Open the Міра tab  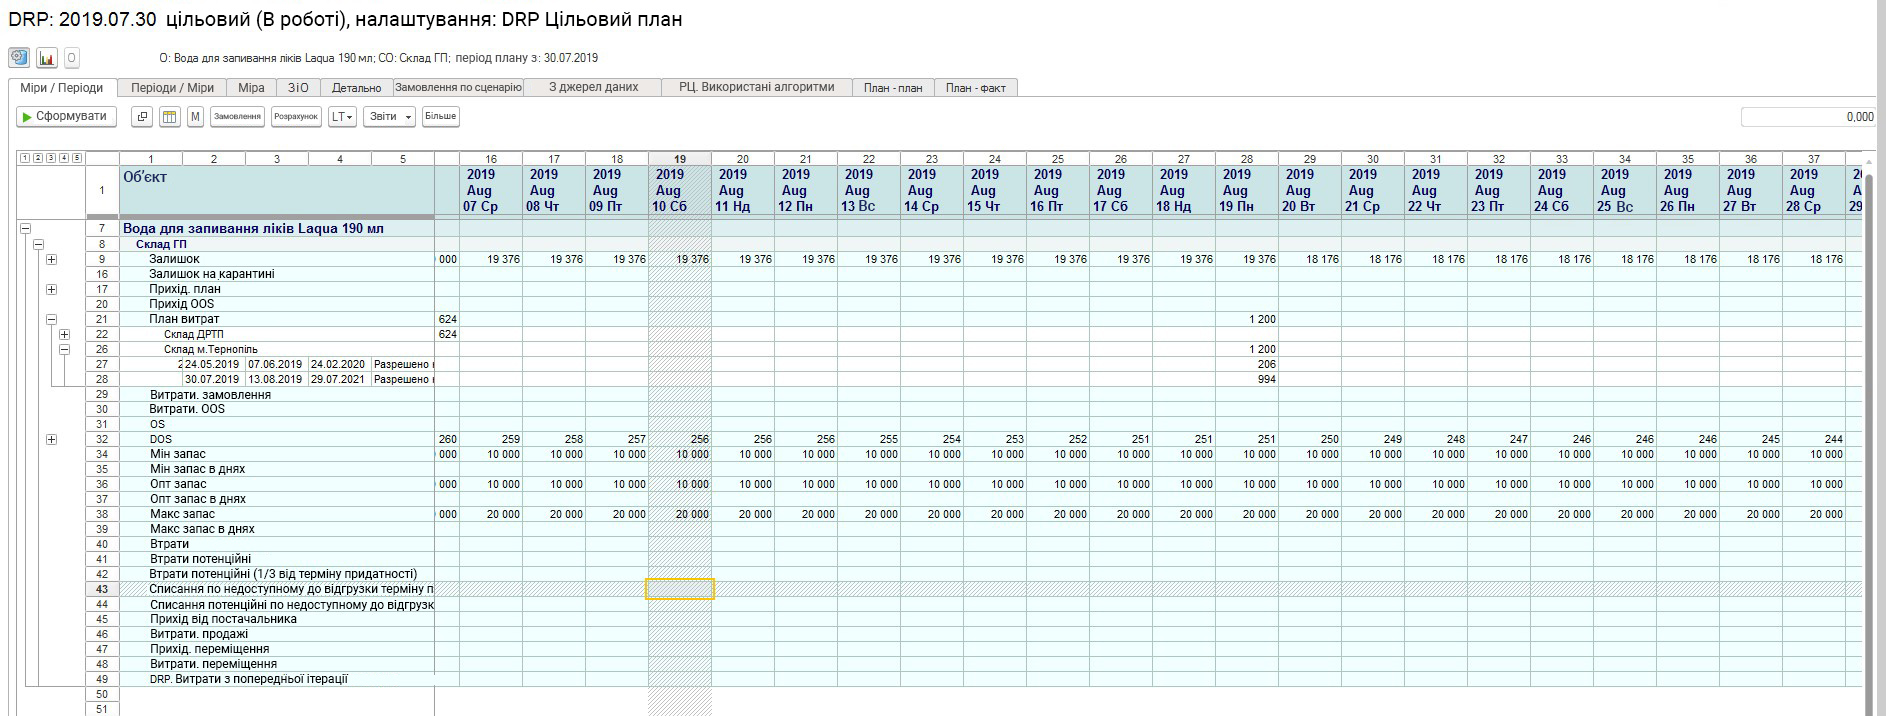[x=251, y=88]
